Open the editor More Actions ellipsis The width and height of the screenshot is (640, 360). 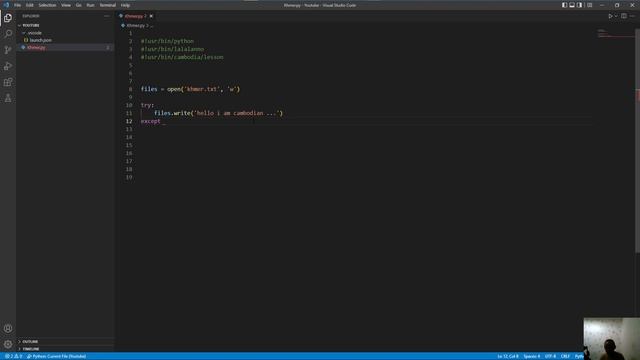(632, 16)
